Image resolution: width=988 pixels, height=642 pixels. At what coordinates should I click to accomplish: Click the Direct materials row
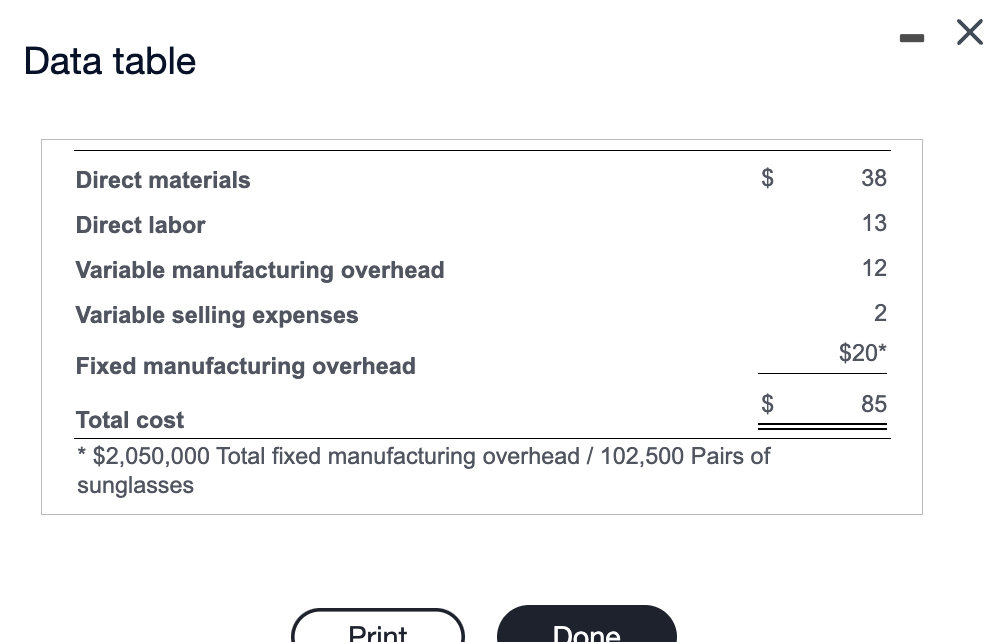(163, 180)
